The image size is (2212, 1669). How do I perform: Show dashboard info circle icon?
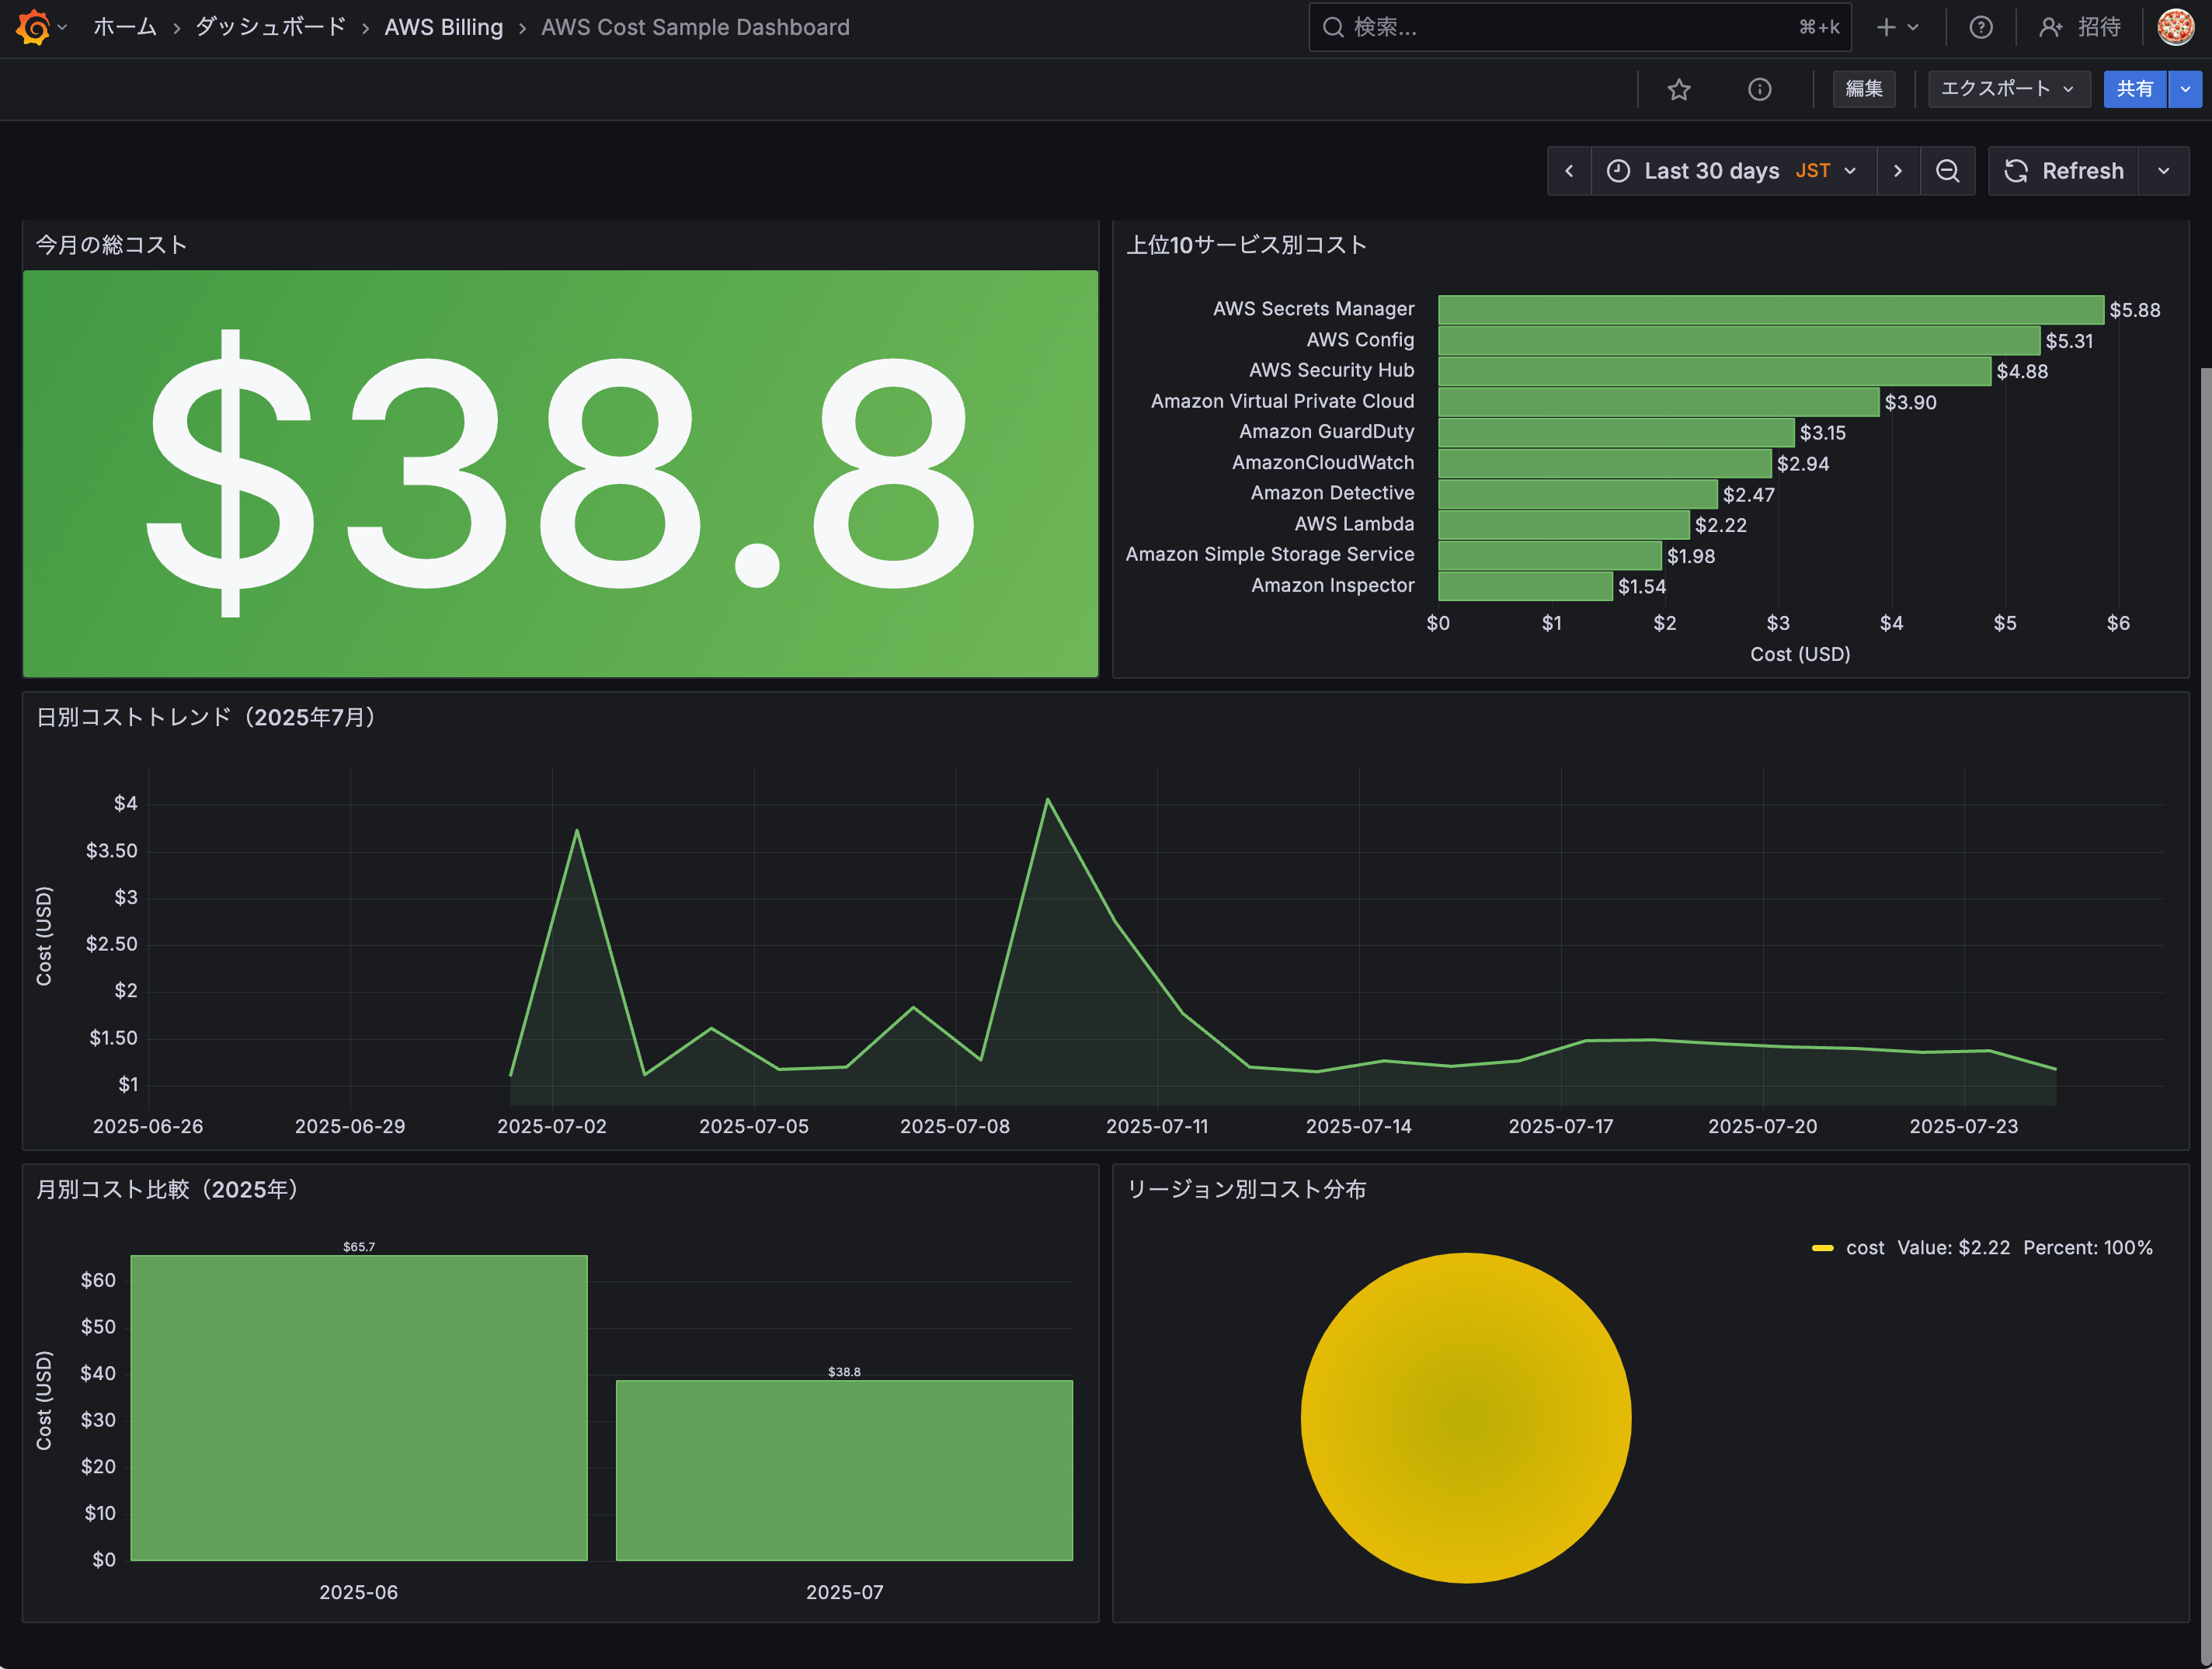pyautogui.click(x=1759, y=89)
